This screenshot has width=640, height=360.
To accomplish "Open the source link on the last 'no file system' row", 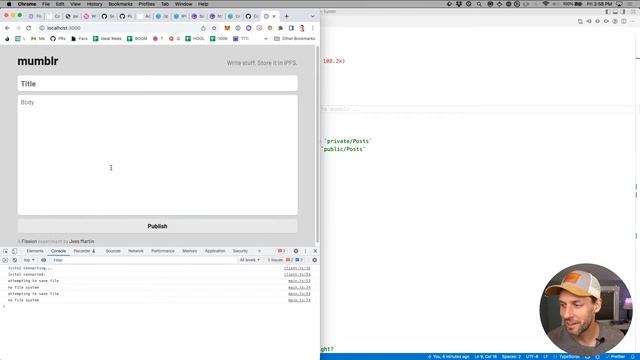I will [299, 300].
